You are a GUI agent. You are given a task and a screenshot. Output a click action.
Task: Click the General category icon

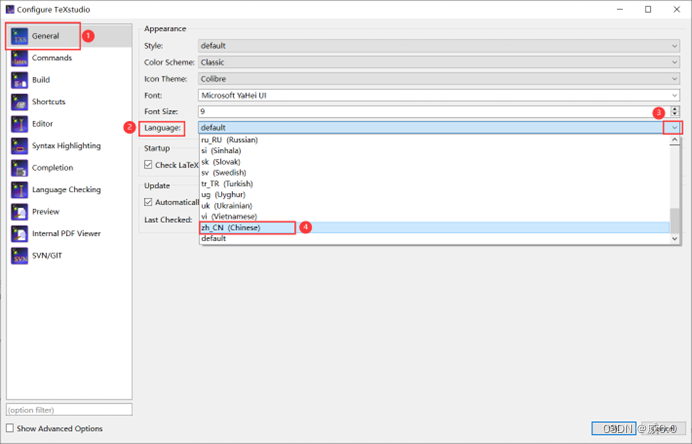[x=19, y=37]
